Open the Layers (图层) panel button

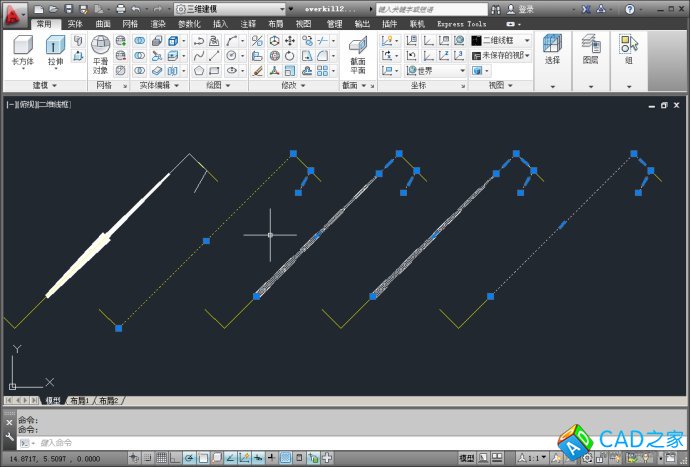591,50
